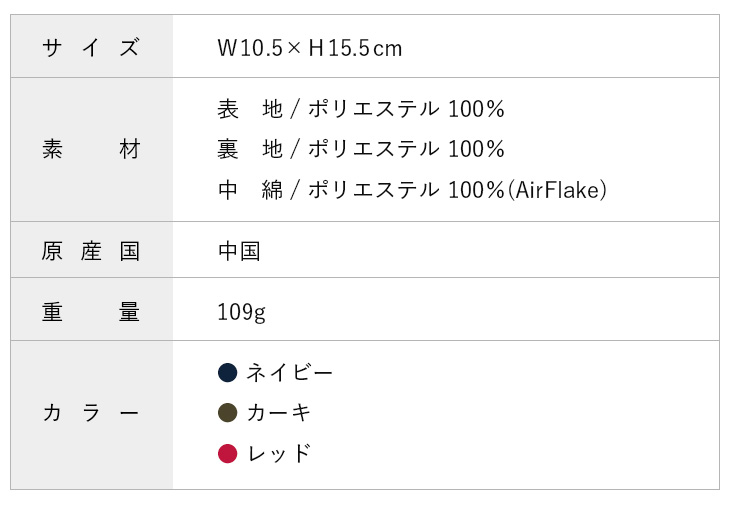
Task: Click the AirFlake text in parentheses
Action: [558, 190]
